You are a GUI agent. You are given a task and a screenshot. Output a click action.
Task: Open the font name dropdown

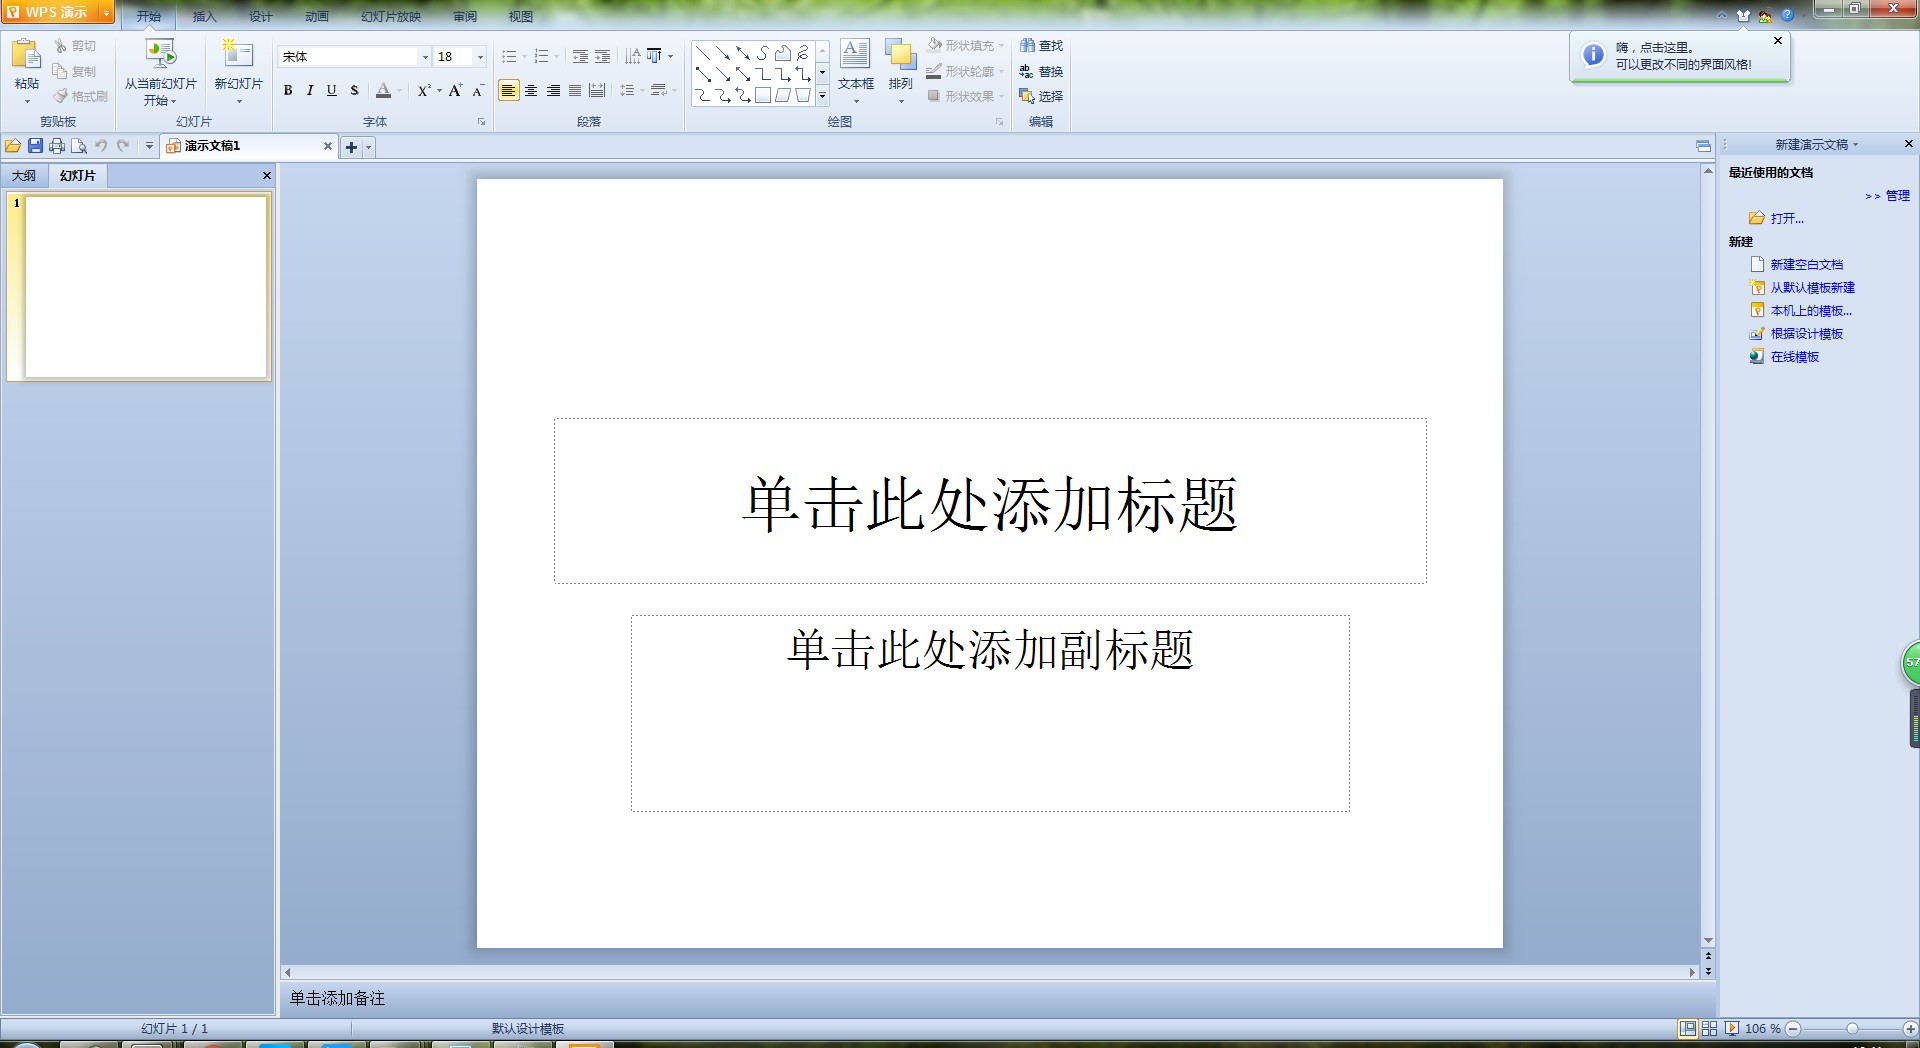[424, 56]
